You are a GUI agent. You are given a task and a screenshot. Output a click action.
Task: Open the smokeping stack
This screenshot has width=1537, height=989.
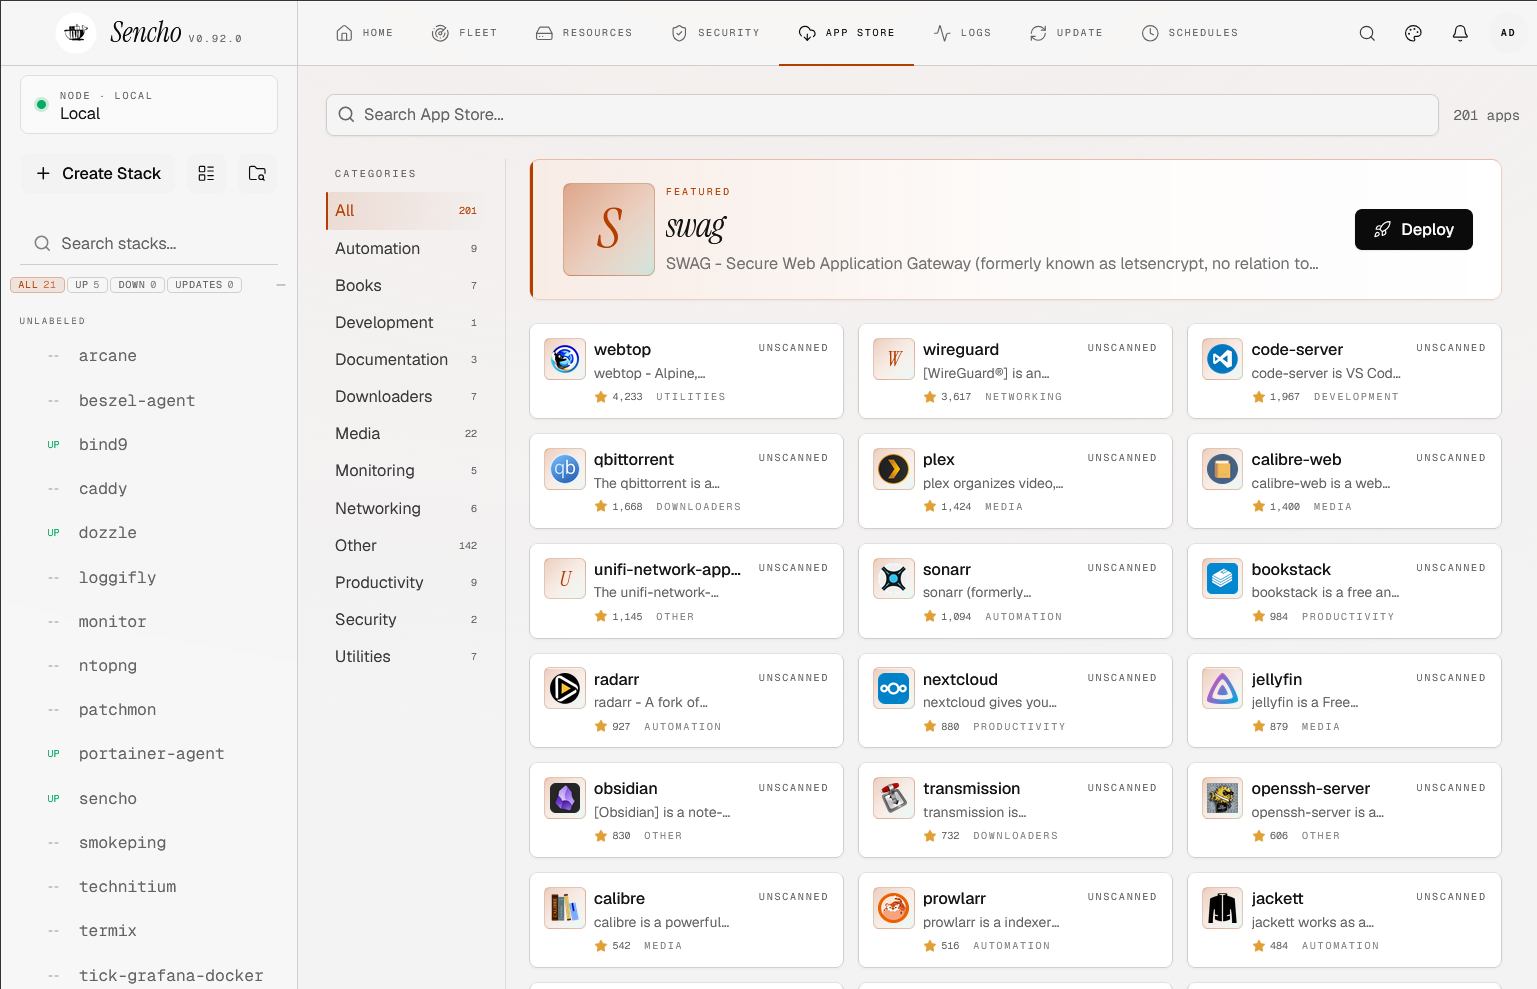pos(149,842)
